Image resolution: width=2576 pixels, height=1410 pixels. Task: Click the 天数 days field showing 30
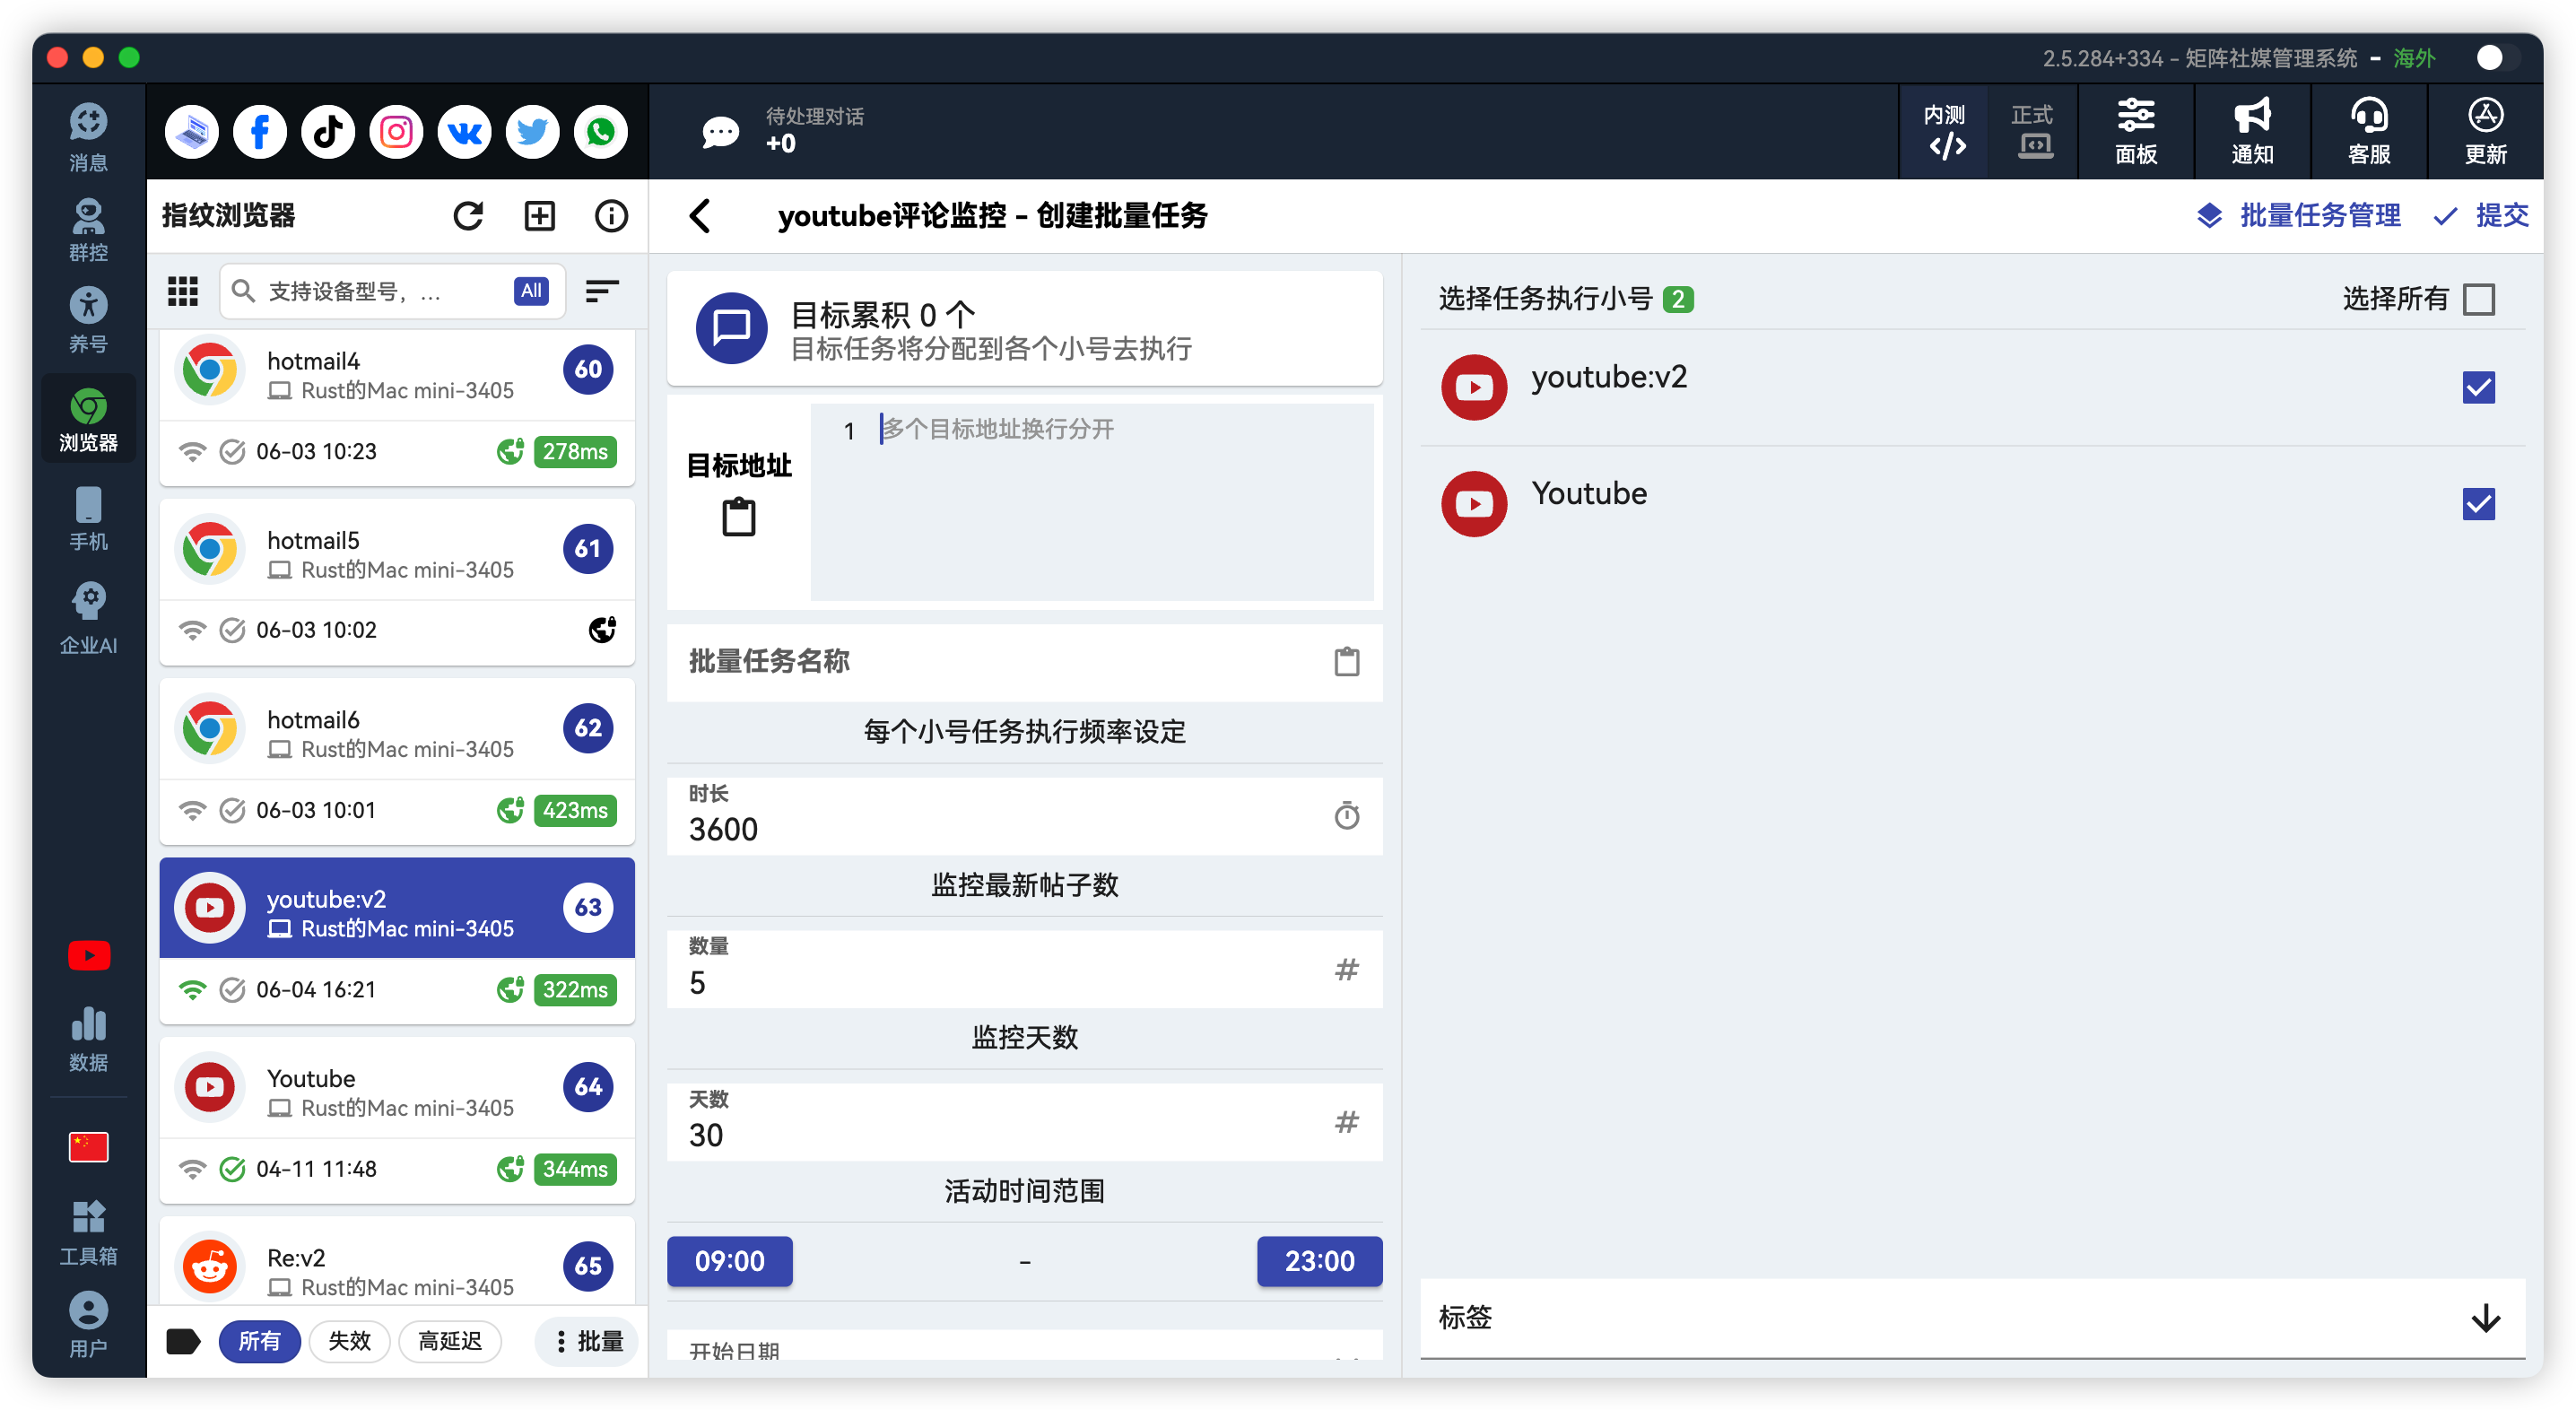pyautogui.click(x=1025, y=1121)
